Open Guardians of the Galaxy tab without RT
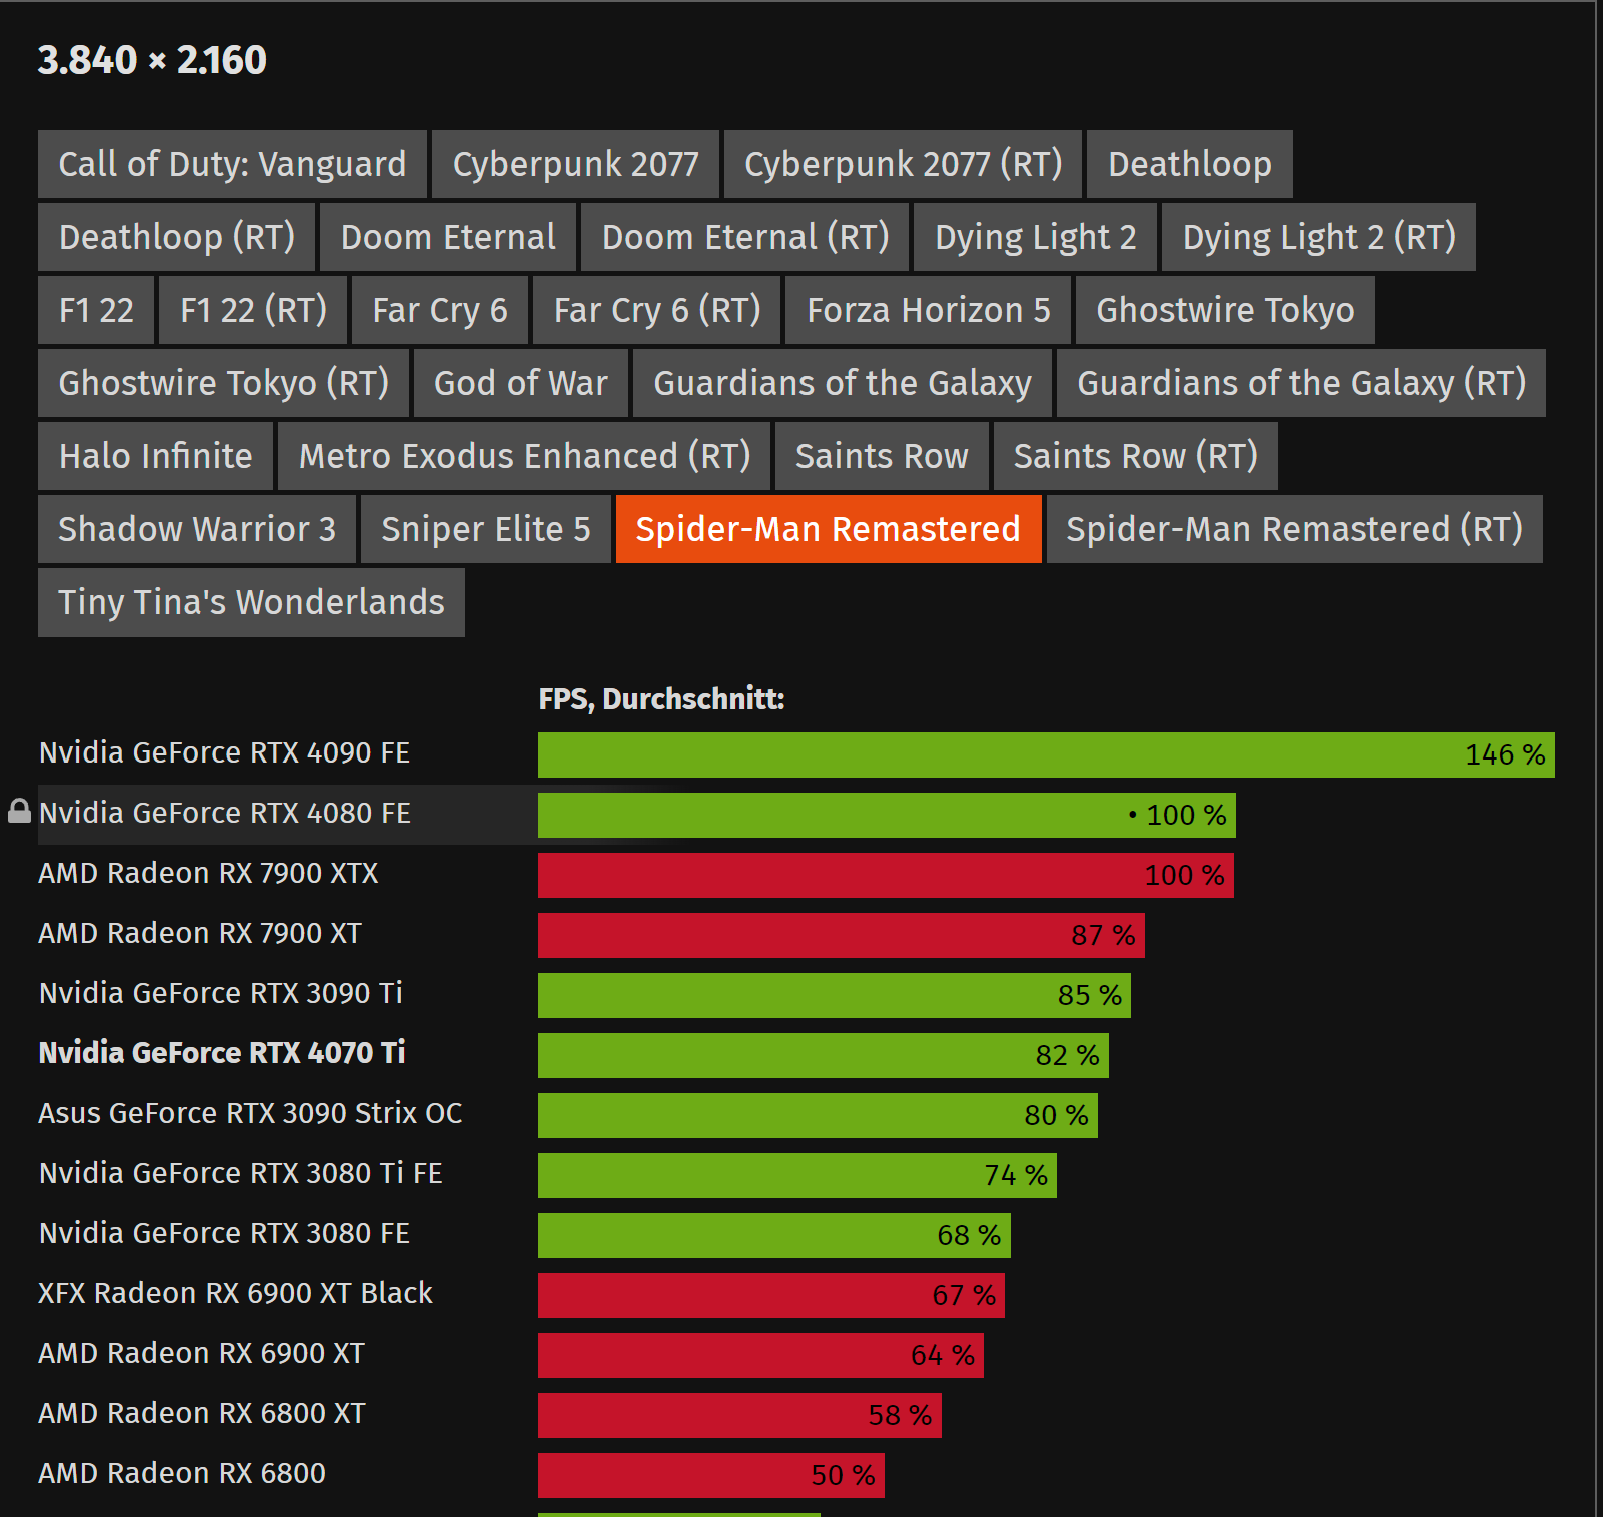This screenshot has width=1604, height=1518. pos(842,383)
